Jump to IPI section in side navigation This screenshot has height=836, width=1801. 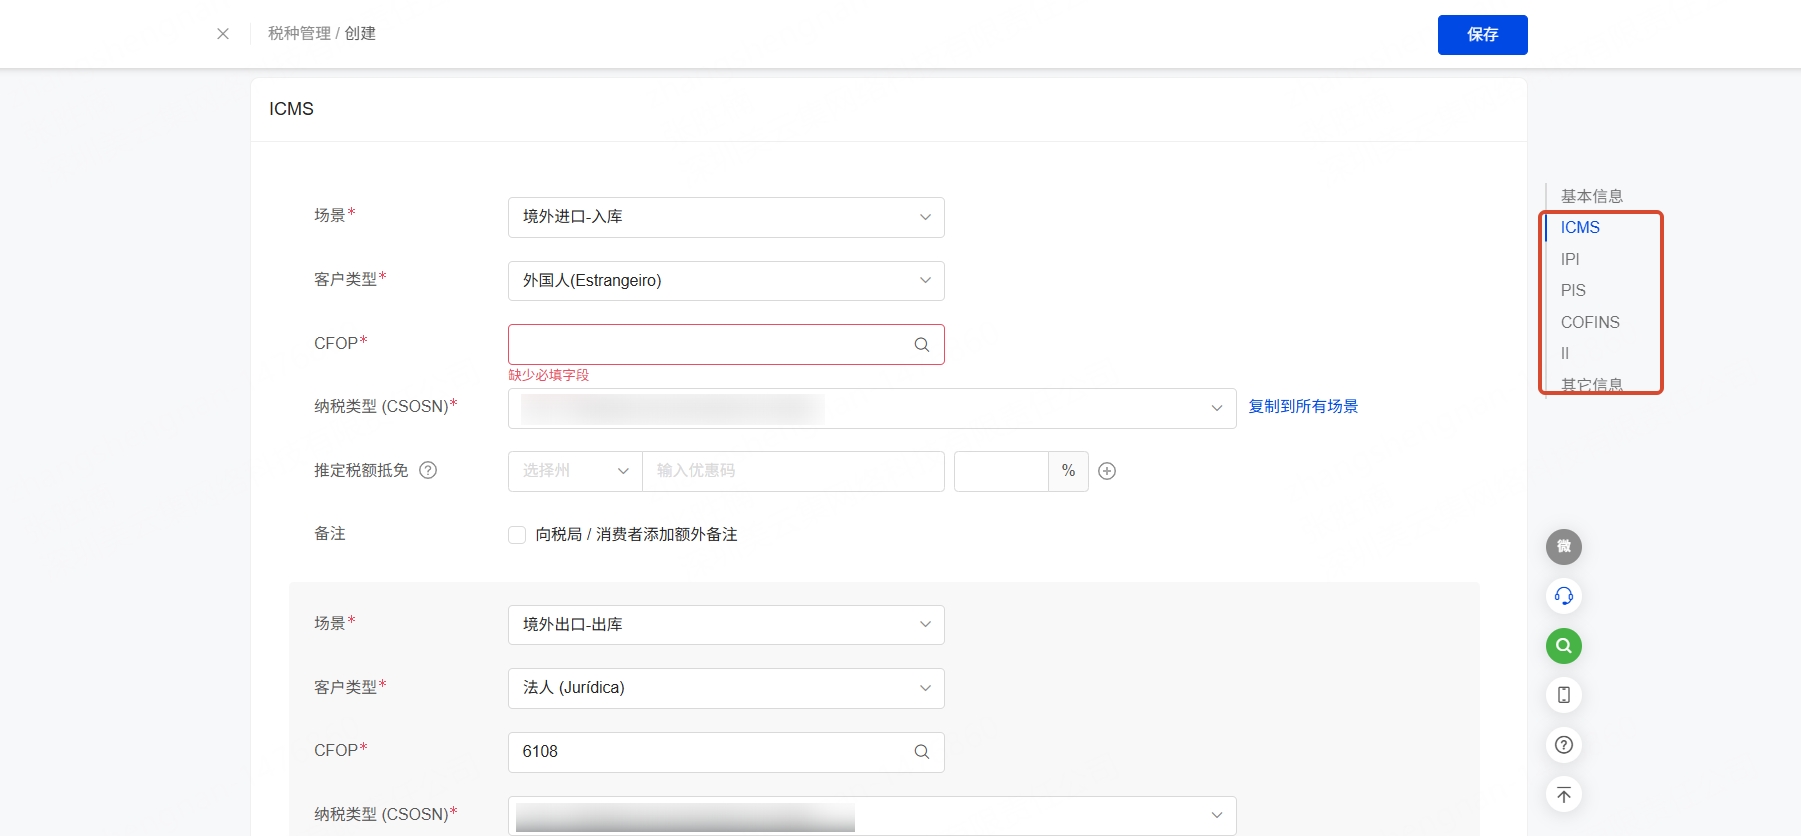click(1570, 259)
